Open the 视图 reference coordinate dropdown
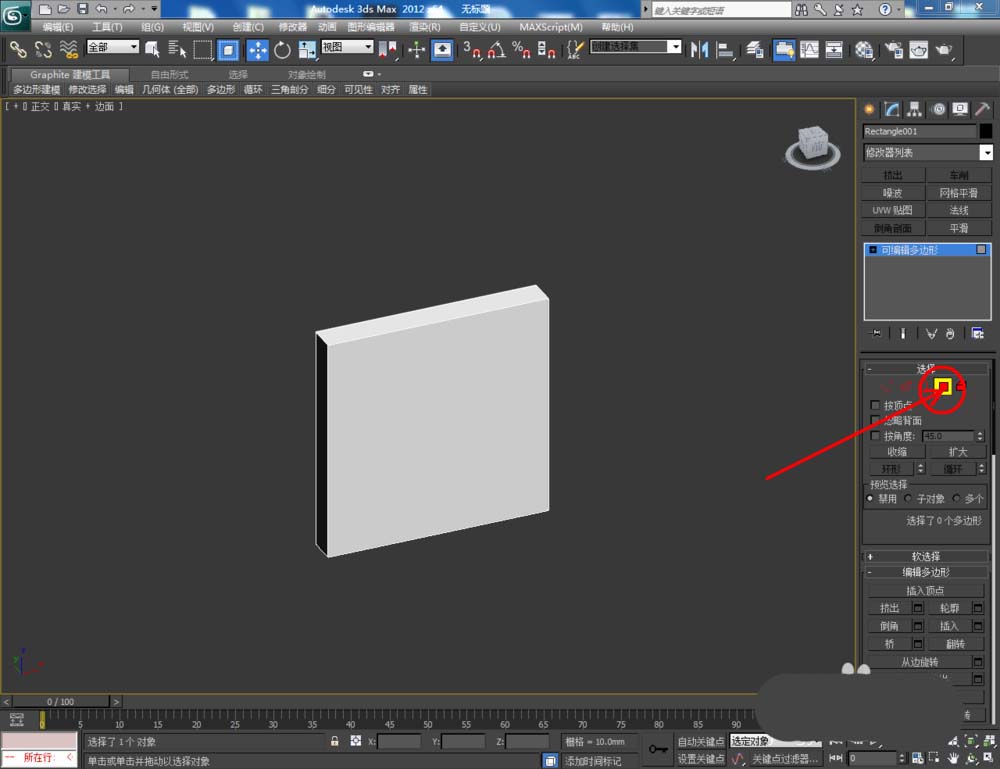The height and width of the screenshot is (769, 1000). click(347, 47)
